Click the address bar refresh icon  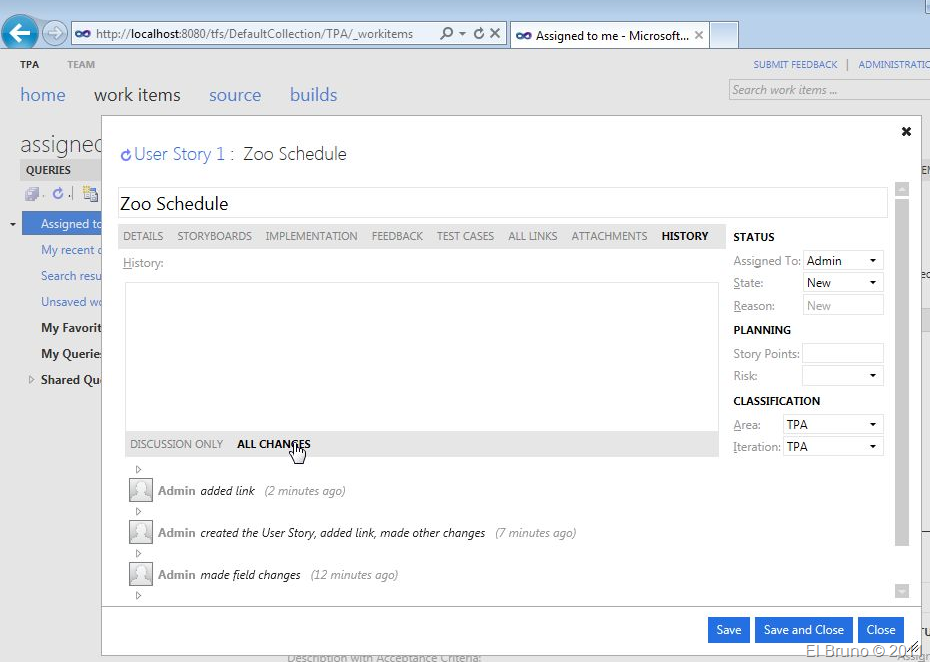[479, 33]
